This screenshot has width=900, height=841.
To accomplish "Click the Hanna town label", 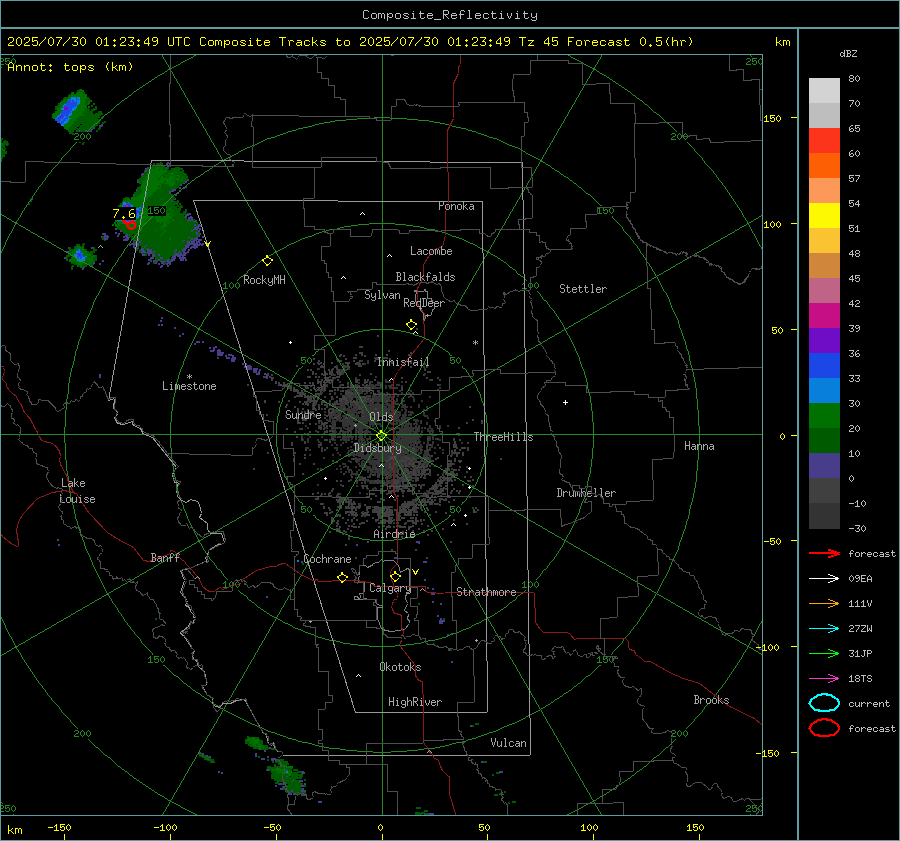I will coord(699,446).
